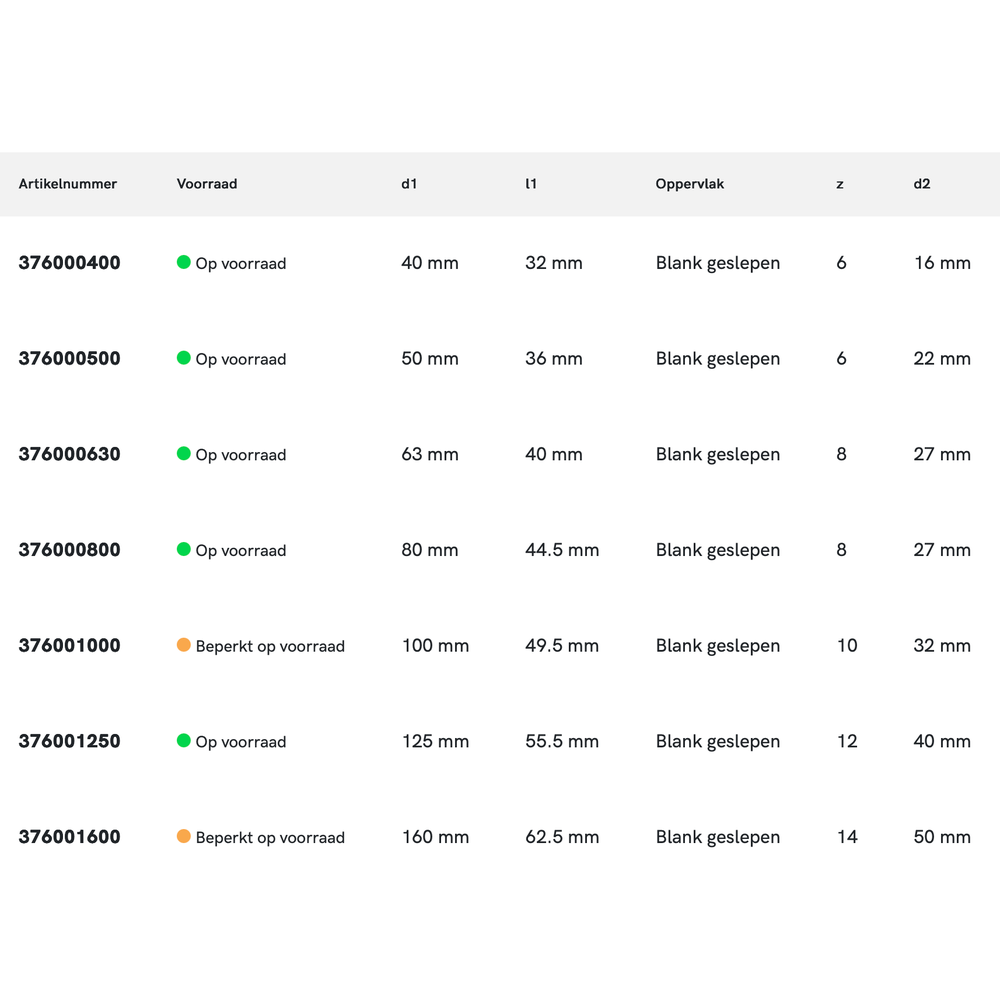Click the '50 mm' d2 value

coord(942,837)
